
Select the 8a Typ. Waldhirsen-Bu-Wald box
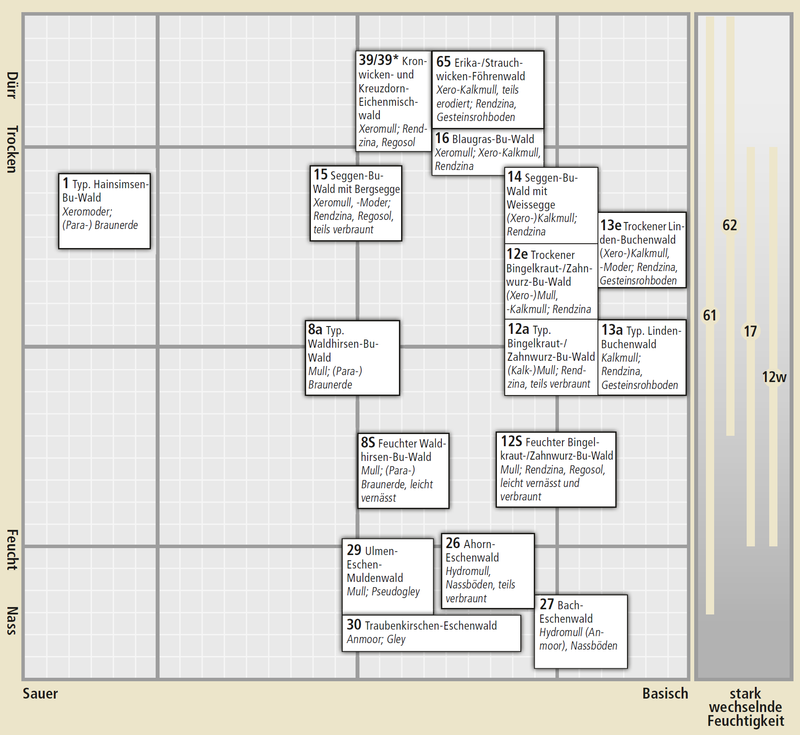351,357
